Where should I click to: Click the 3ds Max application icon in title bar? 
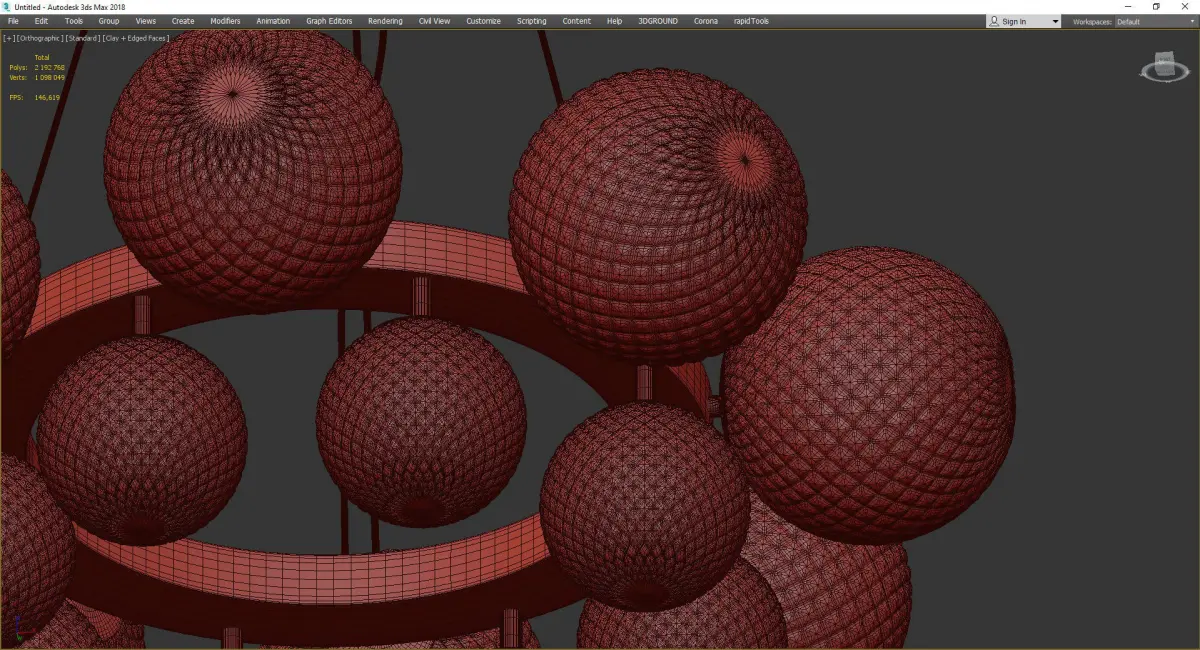(7, 7)
